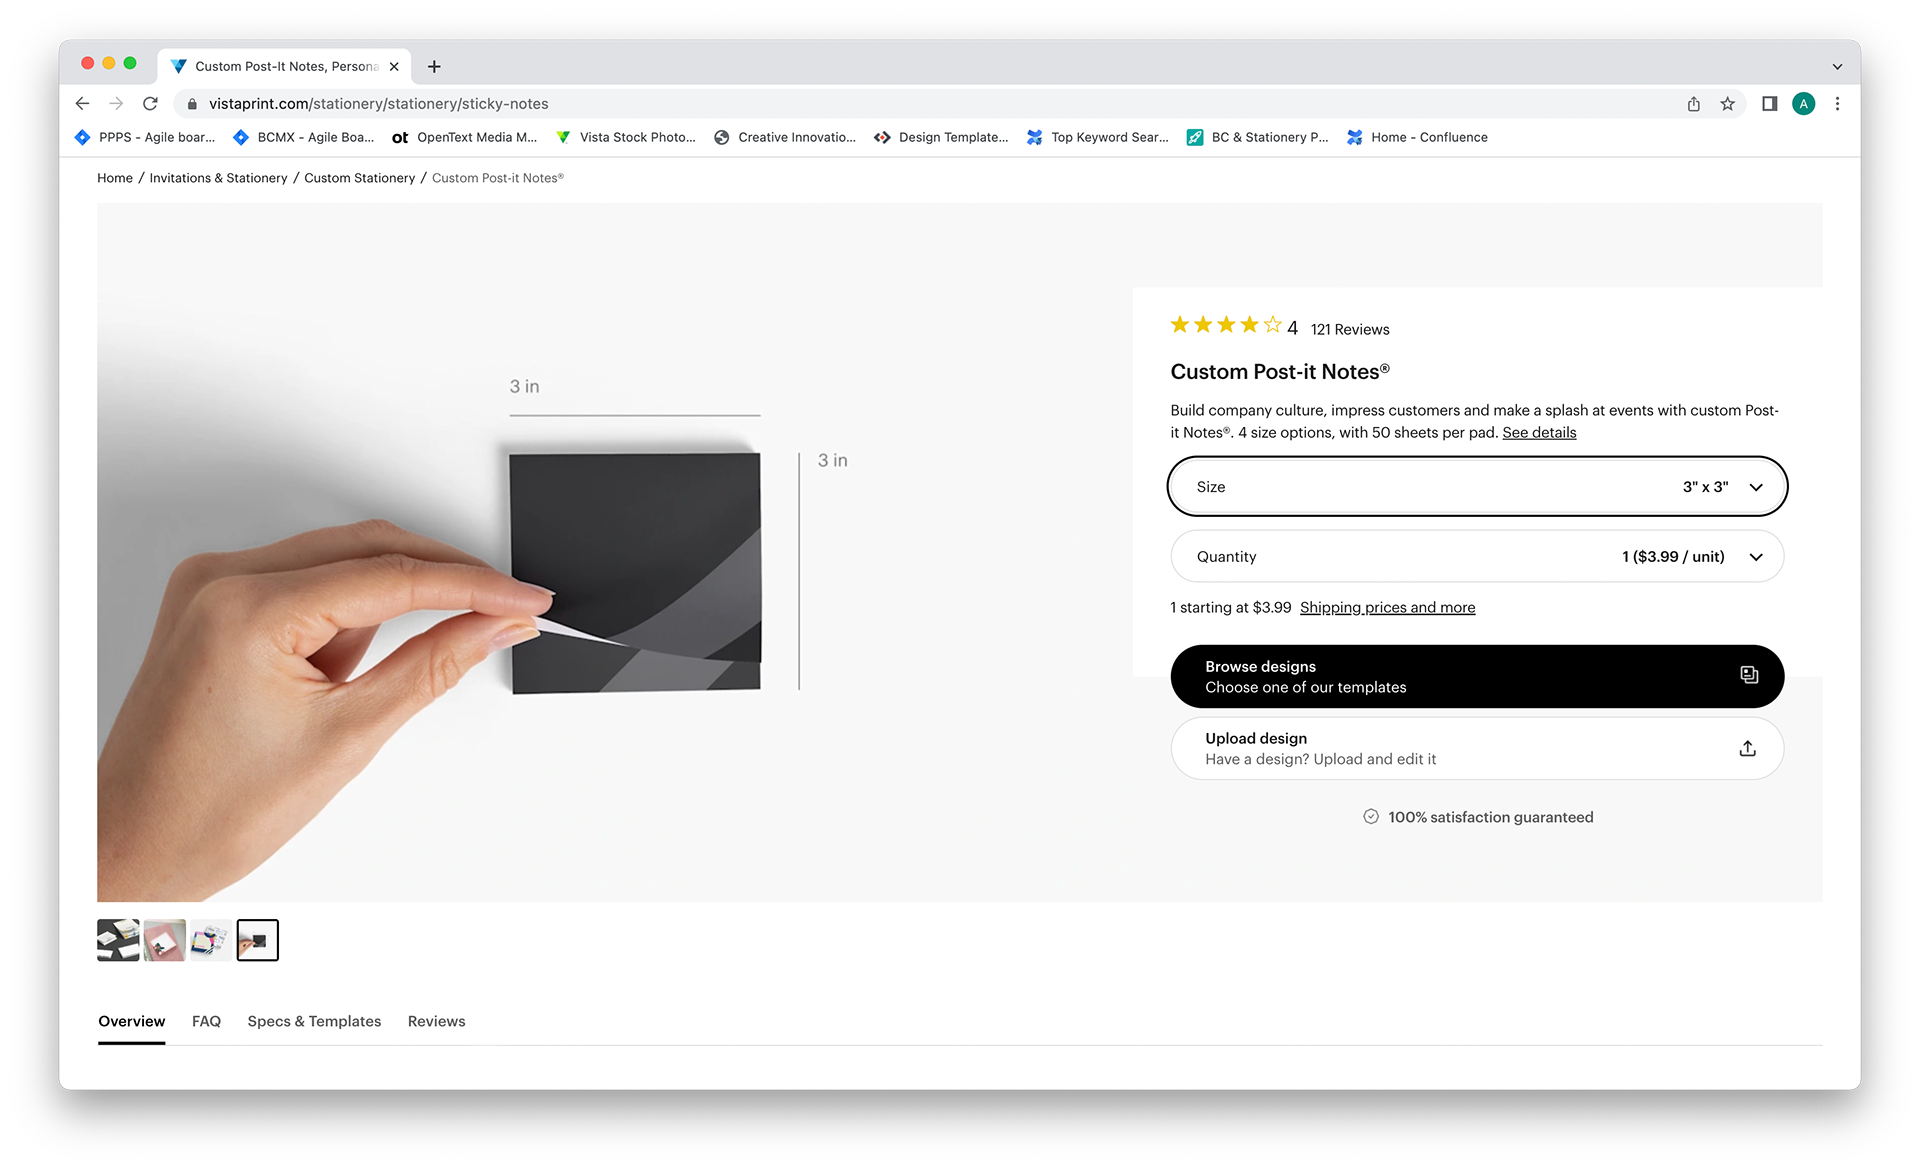Click the See details link
The width and height of the screenshot is (1920, 1168).
pyautogui.click(x=1539, y=432)
